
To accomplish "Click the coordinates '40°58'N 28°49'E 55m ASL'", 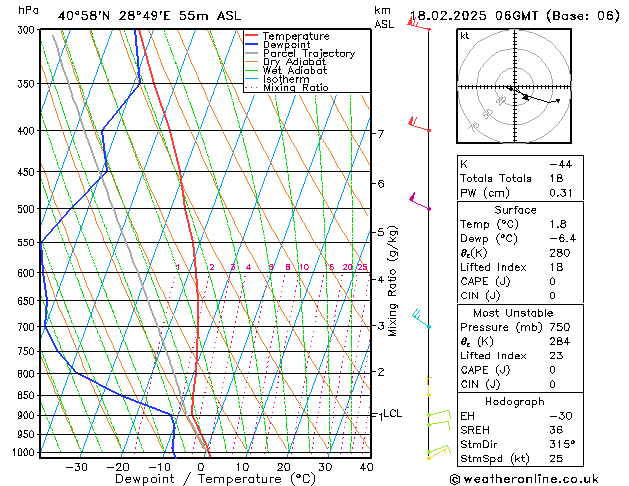I will 149,16.
